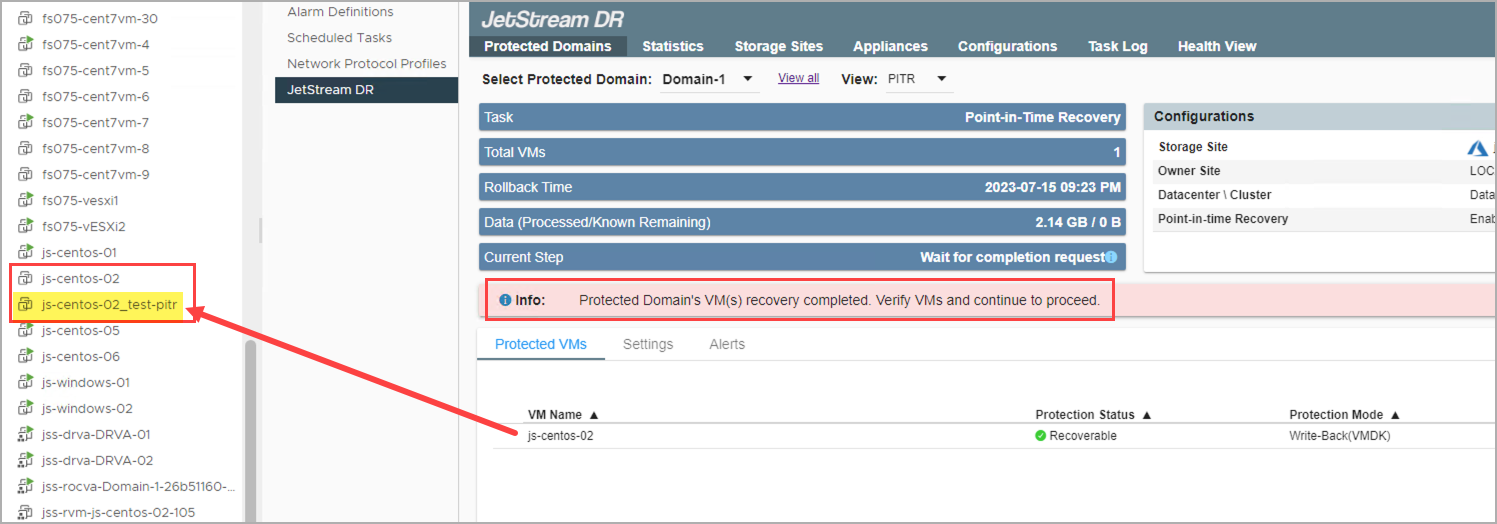Switch to the Statistics tab
This screenshot has height=524, width=1497.
tap(672, 46)
